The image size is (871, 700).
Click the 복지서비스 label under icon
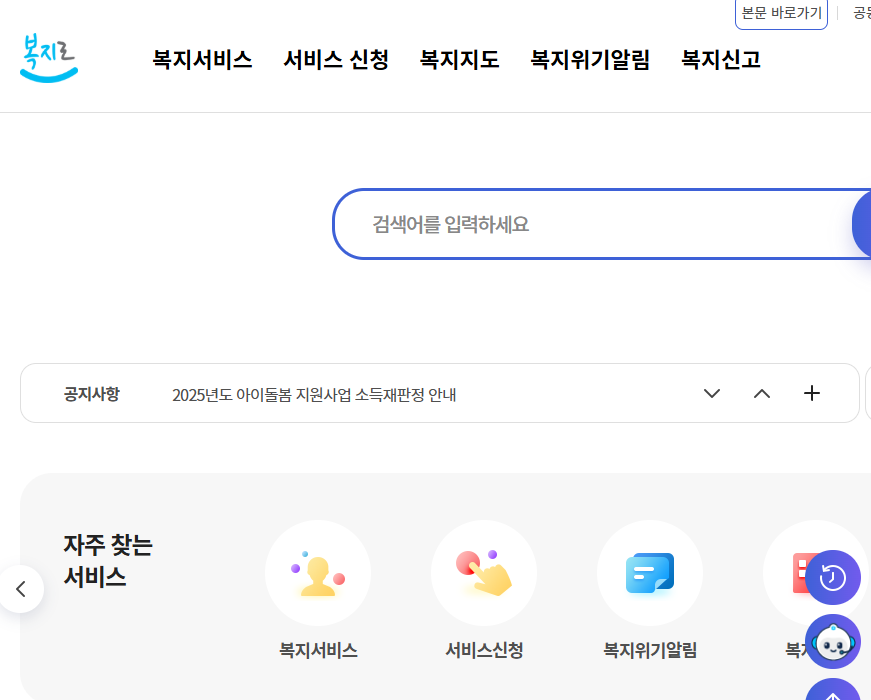coord(318,650)
